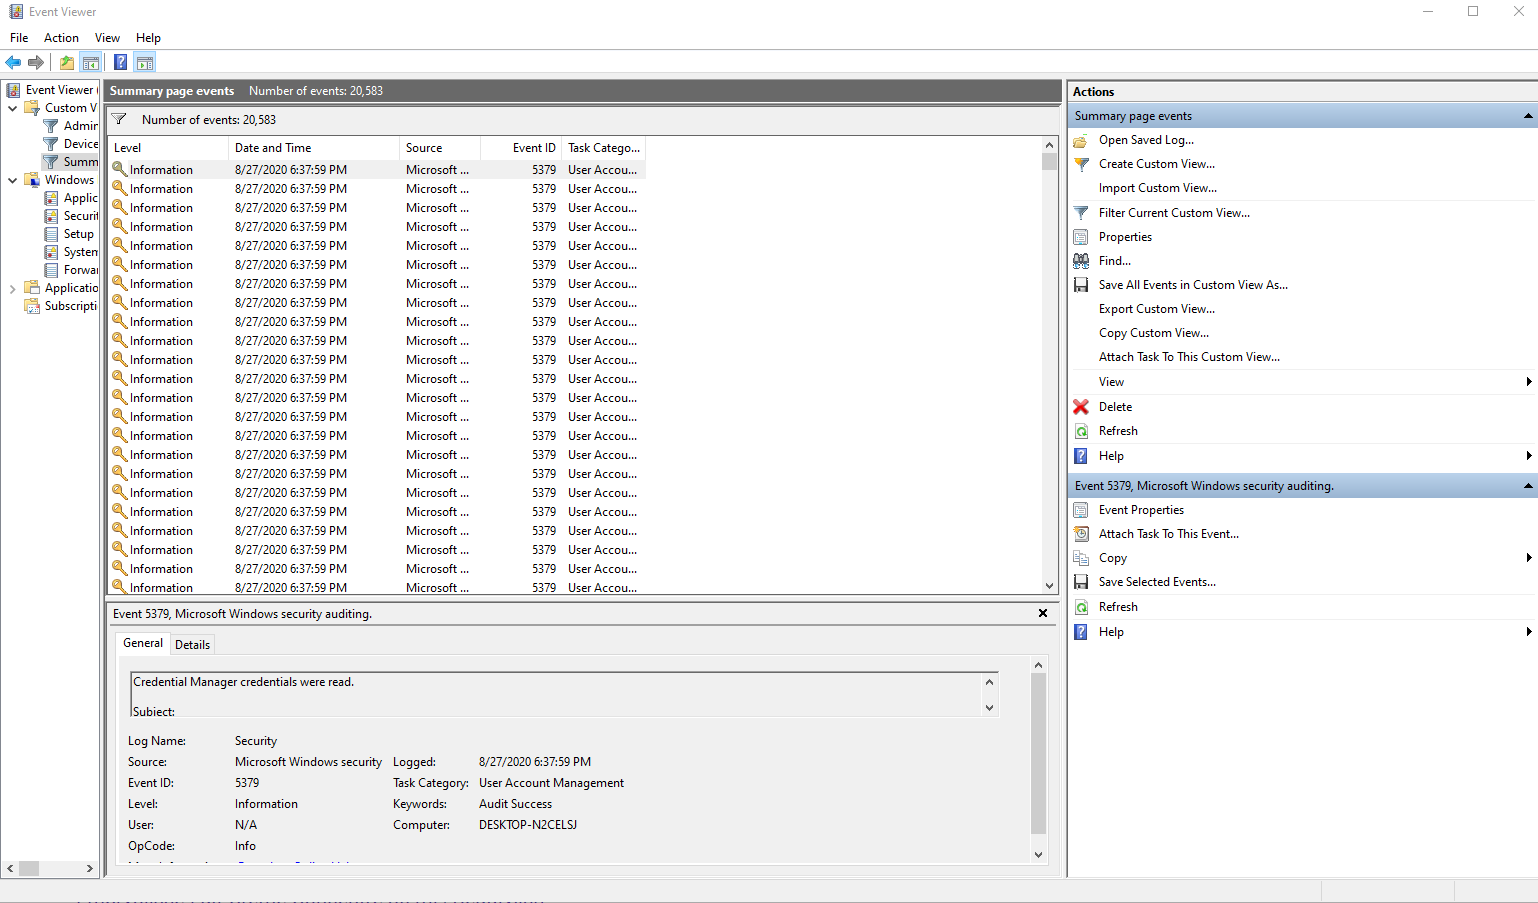
Task: Close the event preview pane
Action: coord(1043,613)
